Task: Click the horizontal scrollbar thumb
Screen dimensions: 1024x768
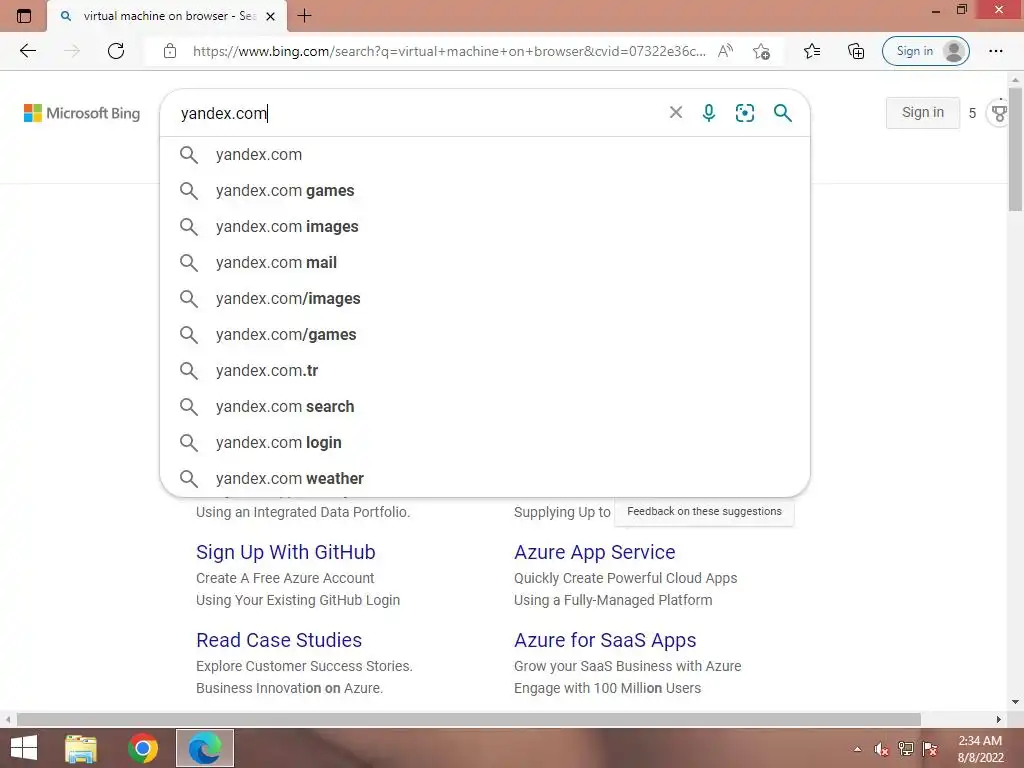Action: tap(469, 719)
